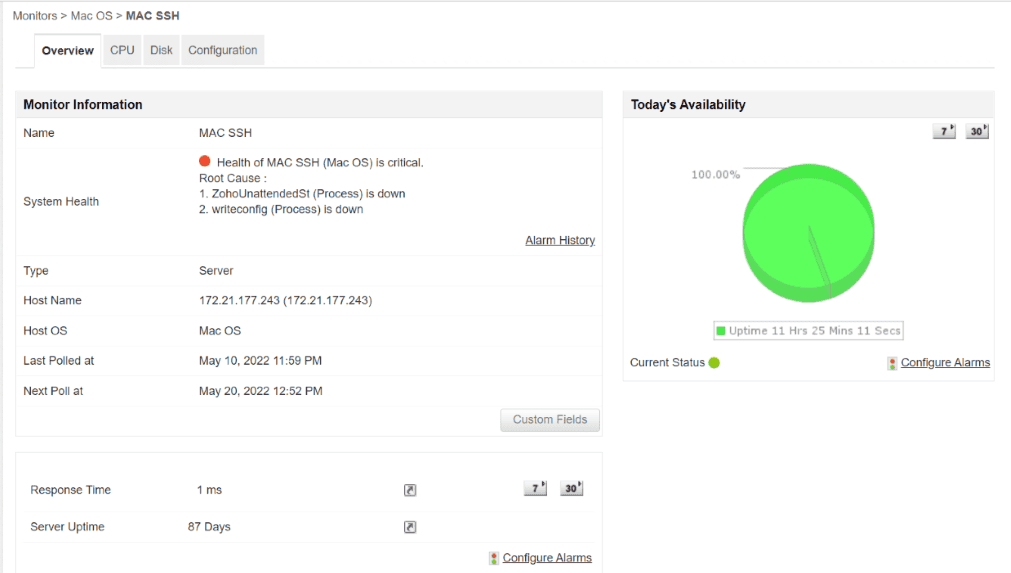The image size is (1011, 573).
Task: Click the Custom Fields button
Action: point(550,420)
